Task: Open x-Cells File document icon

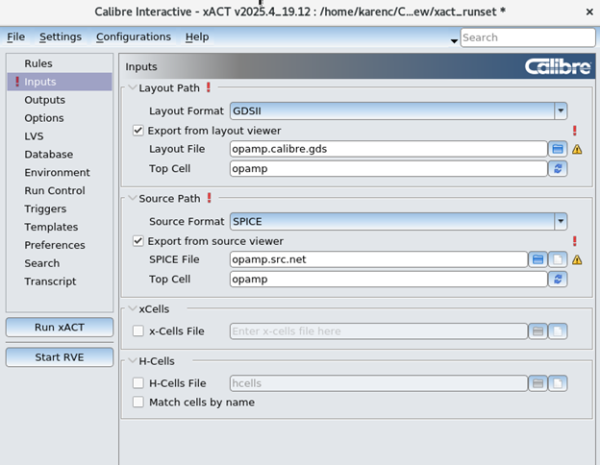Action: click(558, 331)
